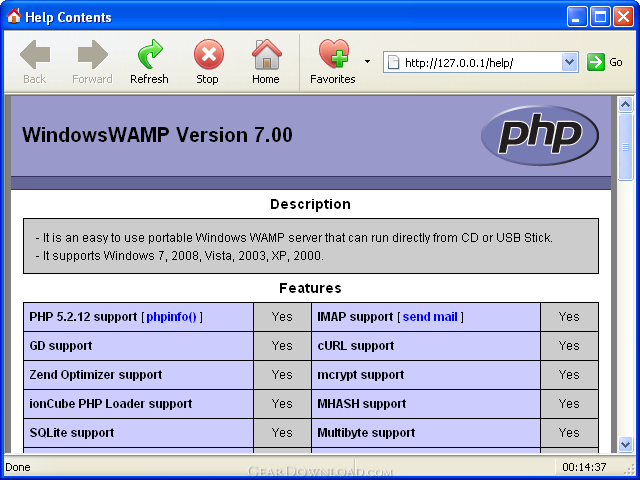This screenshot has height=480, width=640.
Task: Click Yes next to cURL support
Action: [569, 346]
